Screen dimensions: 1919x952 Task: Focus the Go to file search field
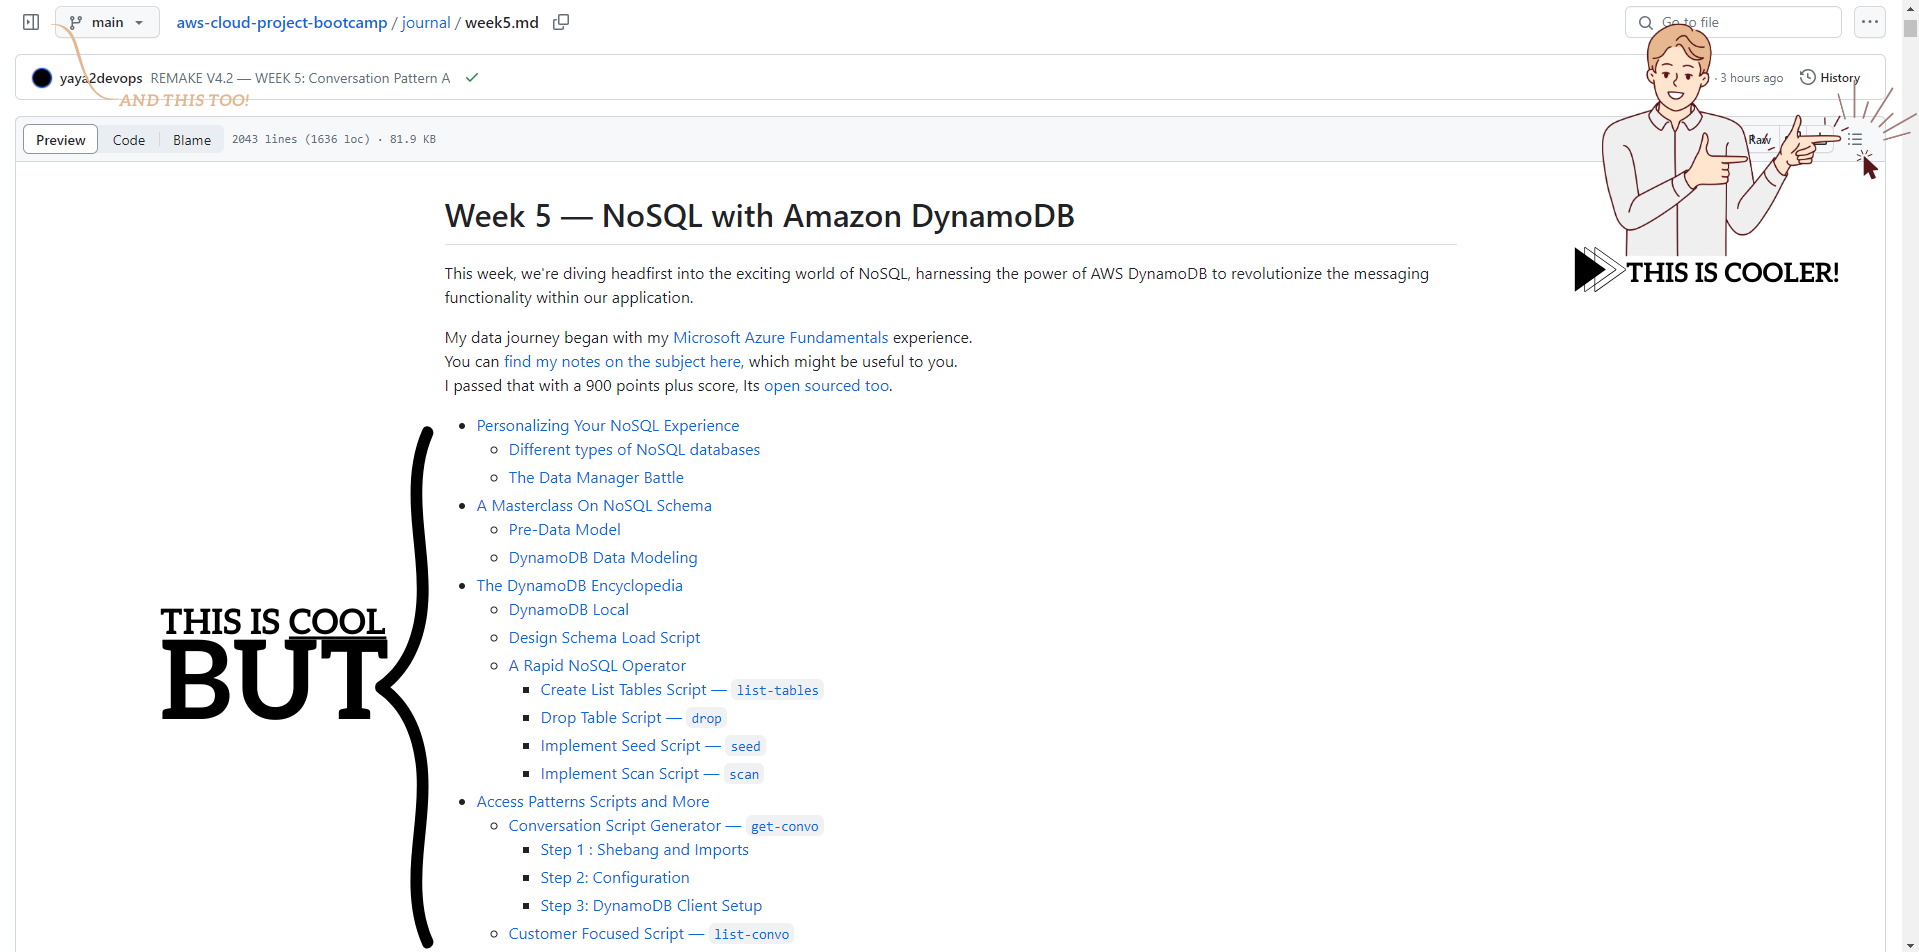point(1733,22)
